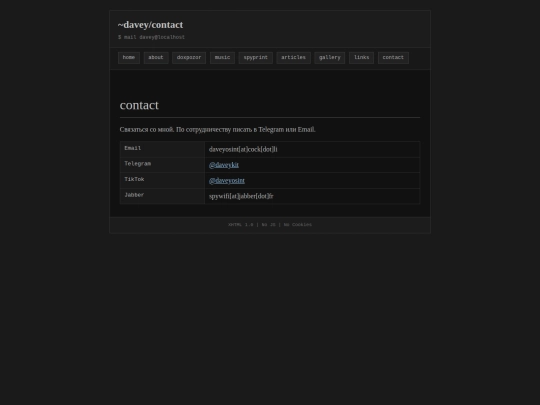Open the @daveyosint TikTok link

(227, 180)
